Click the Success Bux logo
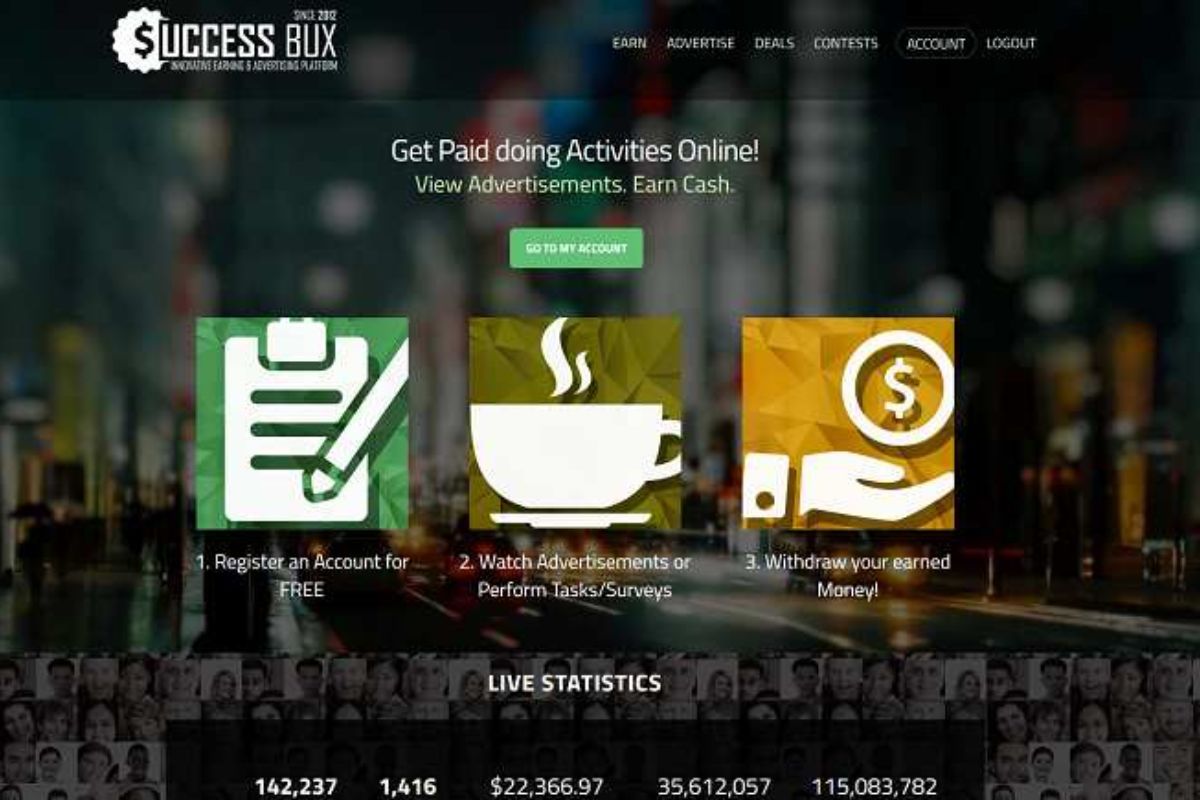The width and height of the screenshot is (1200, 800). pyautogui.click(x=225, y=40)
